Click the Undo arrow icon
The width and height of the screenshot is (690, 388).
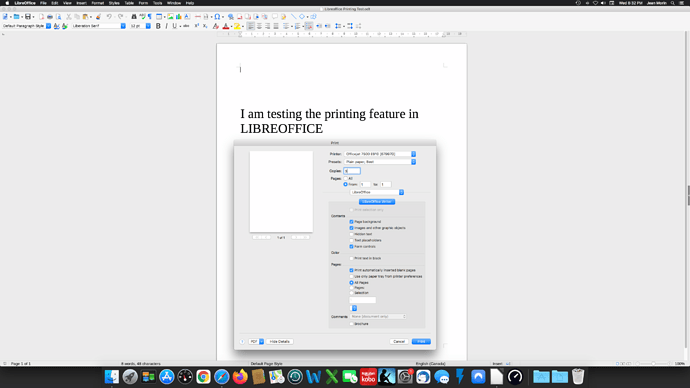pos(109,17)
